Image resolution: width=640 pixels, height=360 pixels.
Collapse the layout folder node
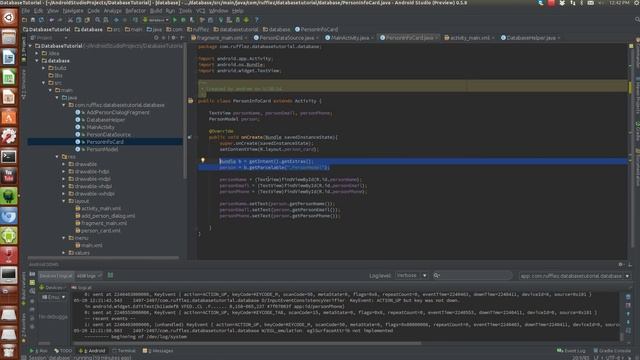[x=64, y=201]
